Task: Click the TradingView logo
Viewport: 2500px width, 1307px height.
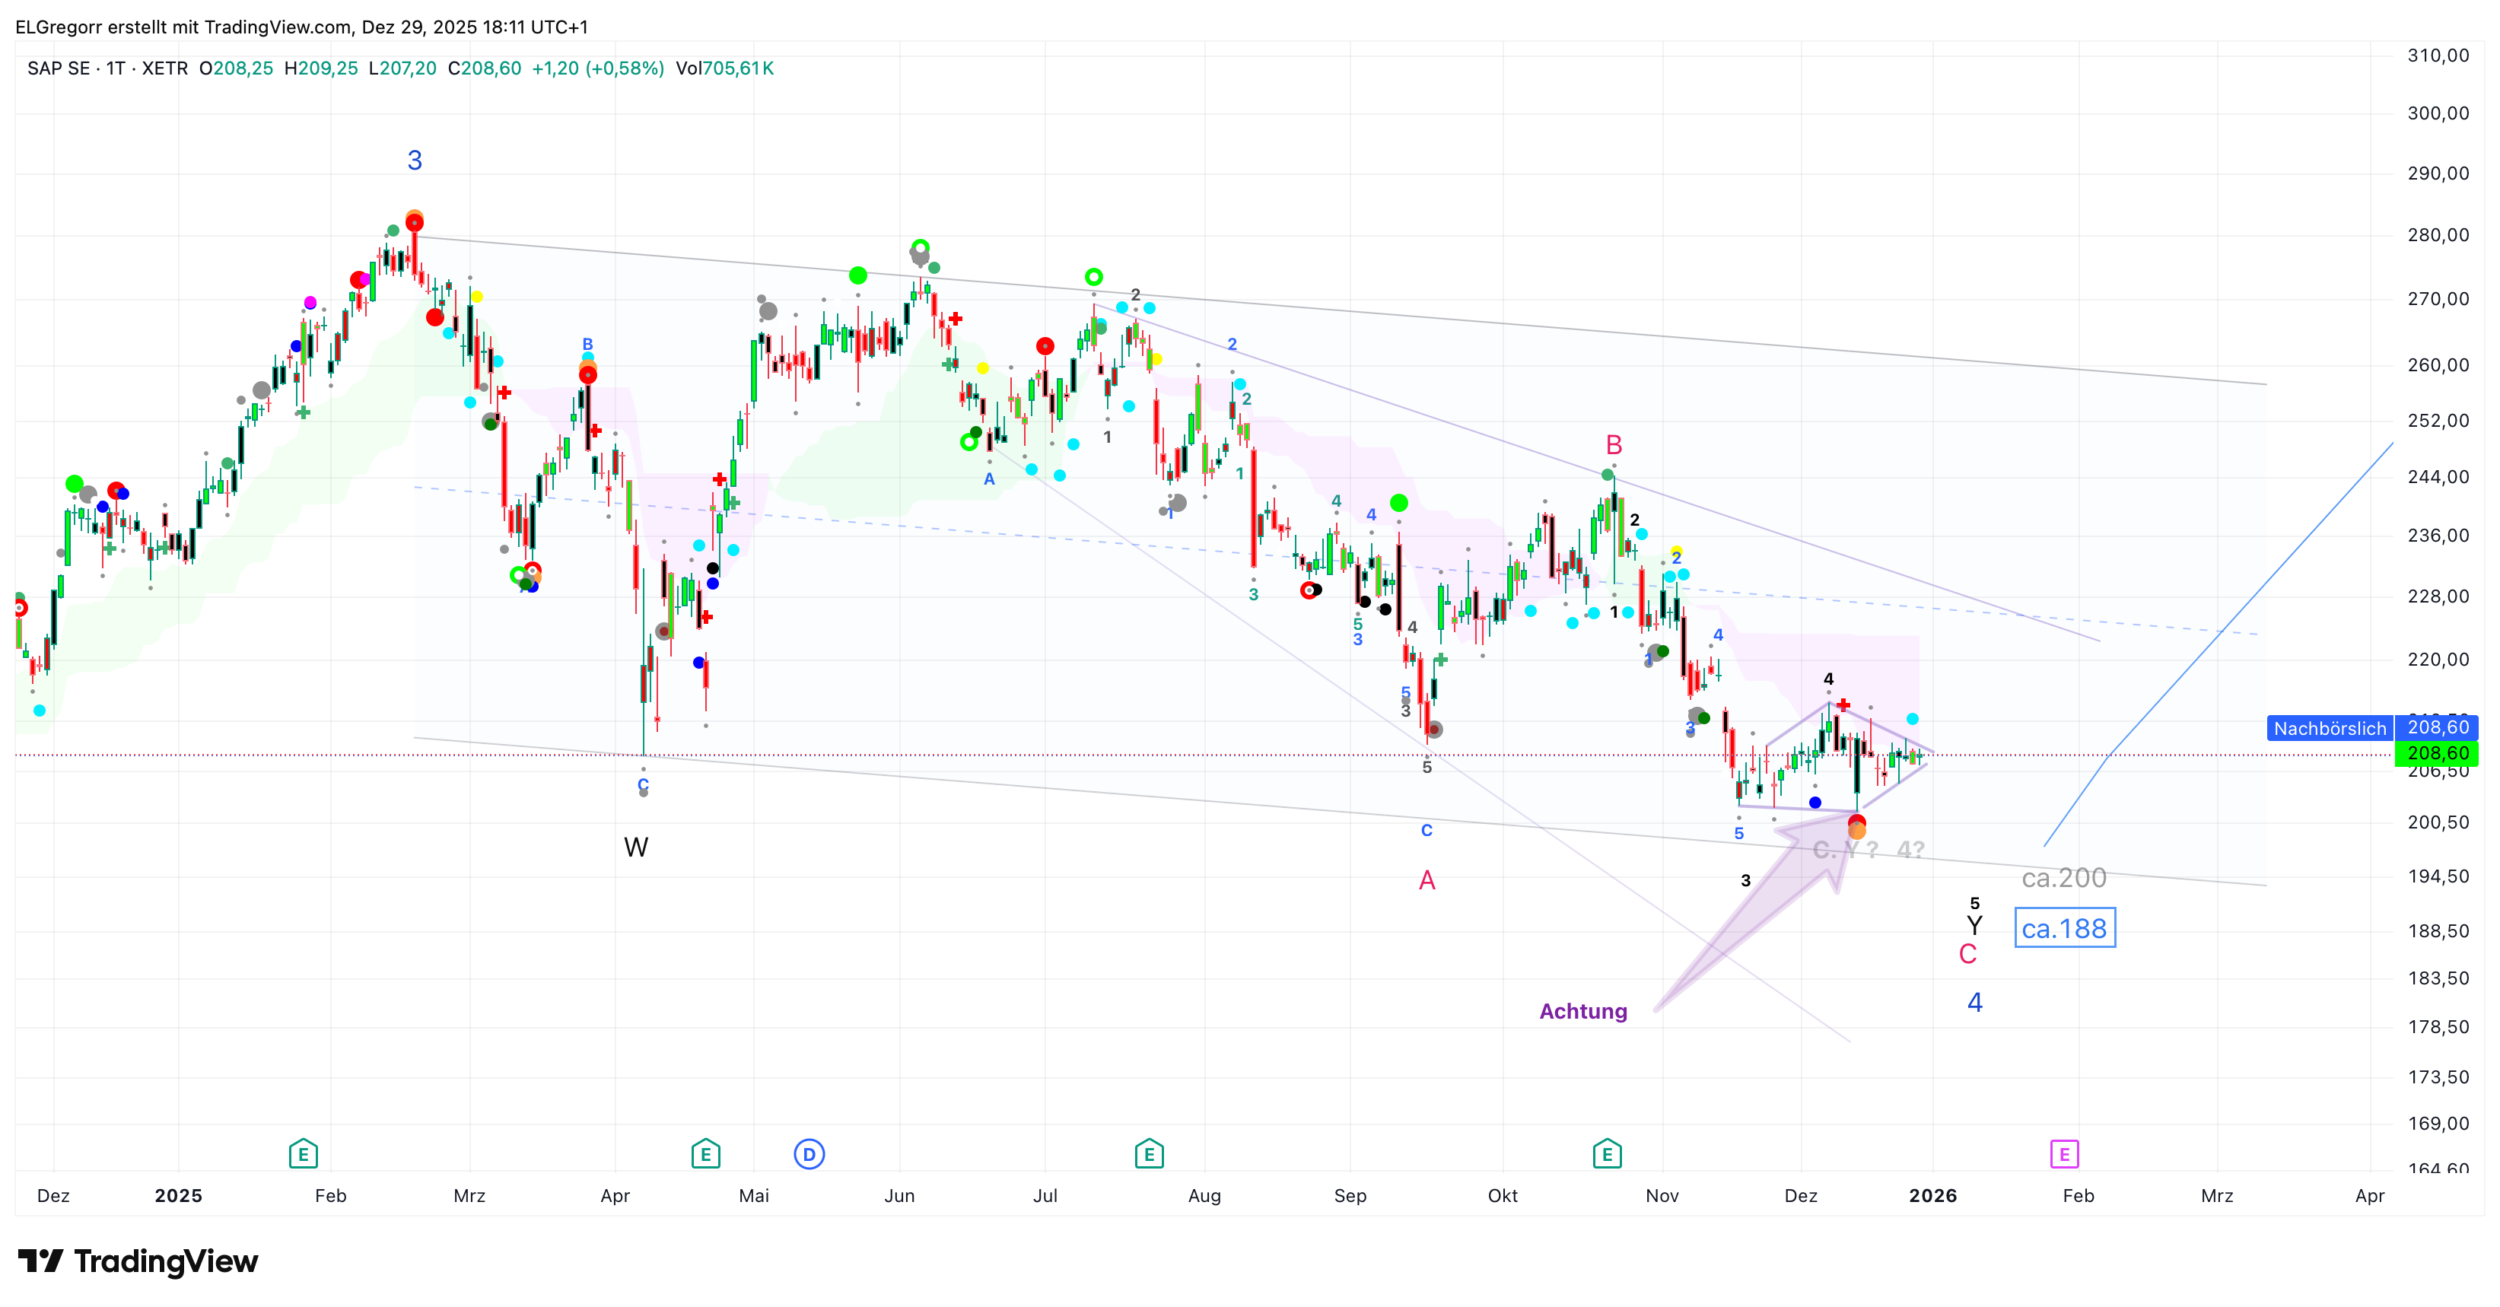Action: coord(138,1261)
